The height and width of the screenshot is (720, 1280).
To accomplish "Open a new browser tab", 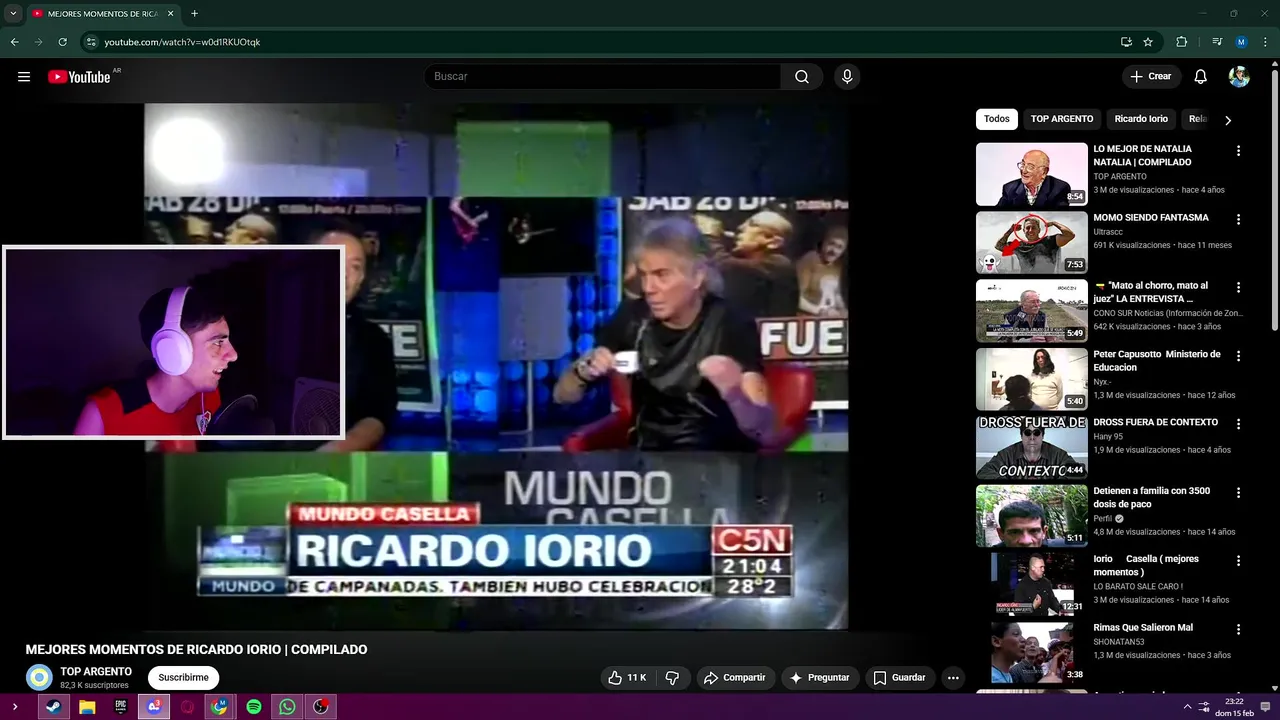I will coord(194,14).
